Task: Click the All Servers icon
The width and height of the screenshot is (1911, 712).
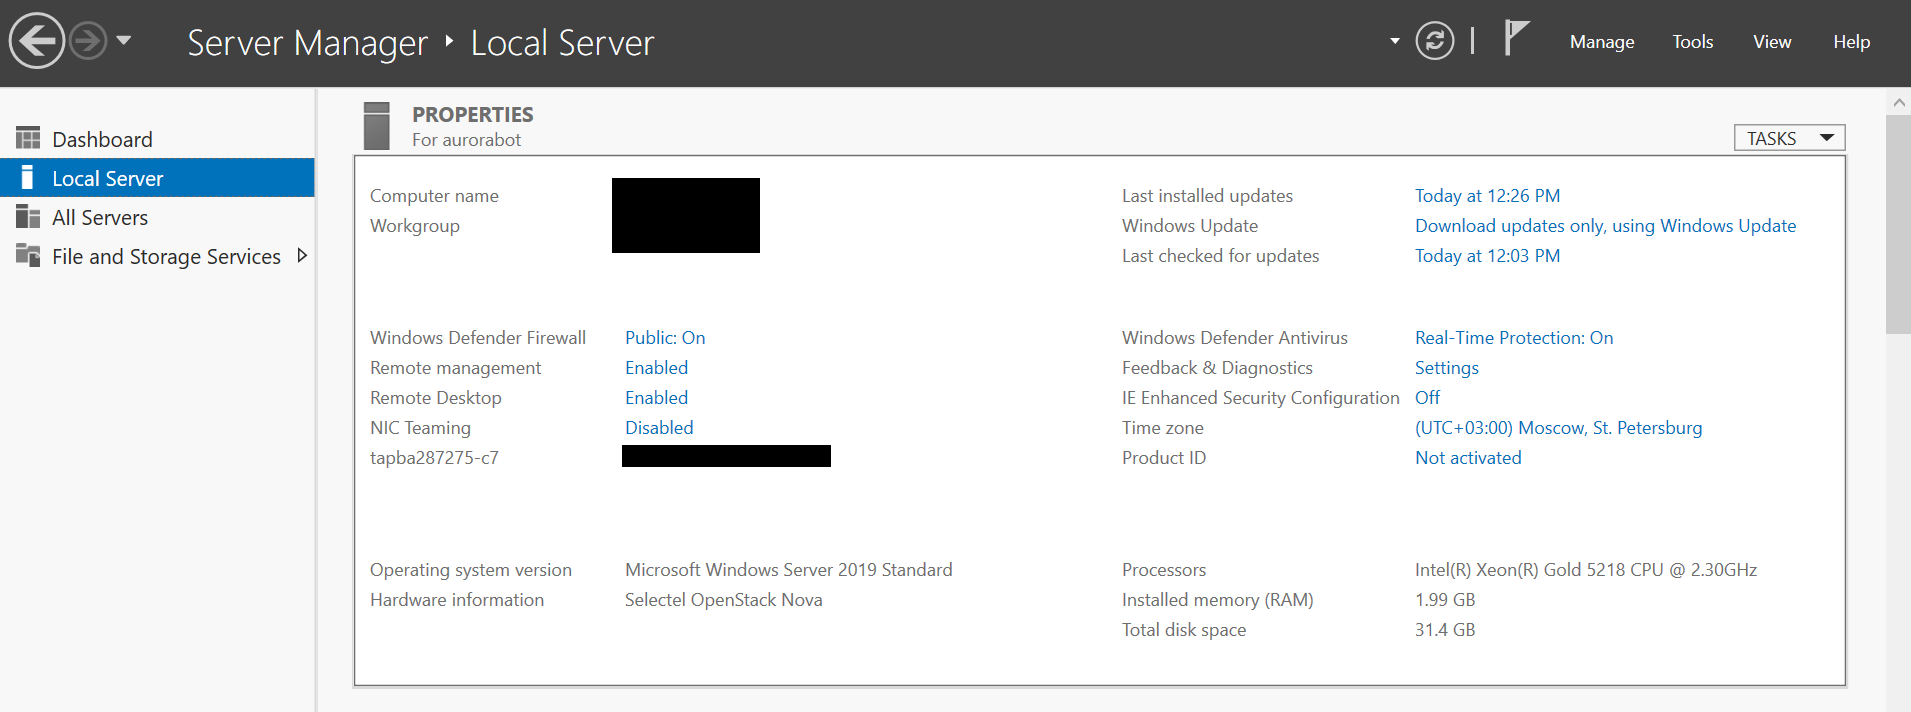Action: 28,217
